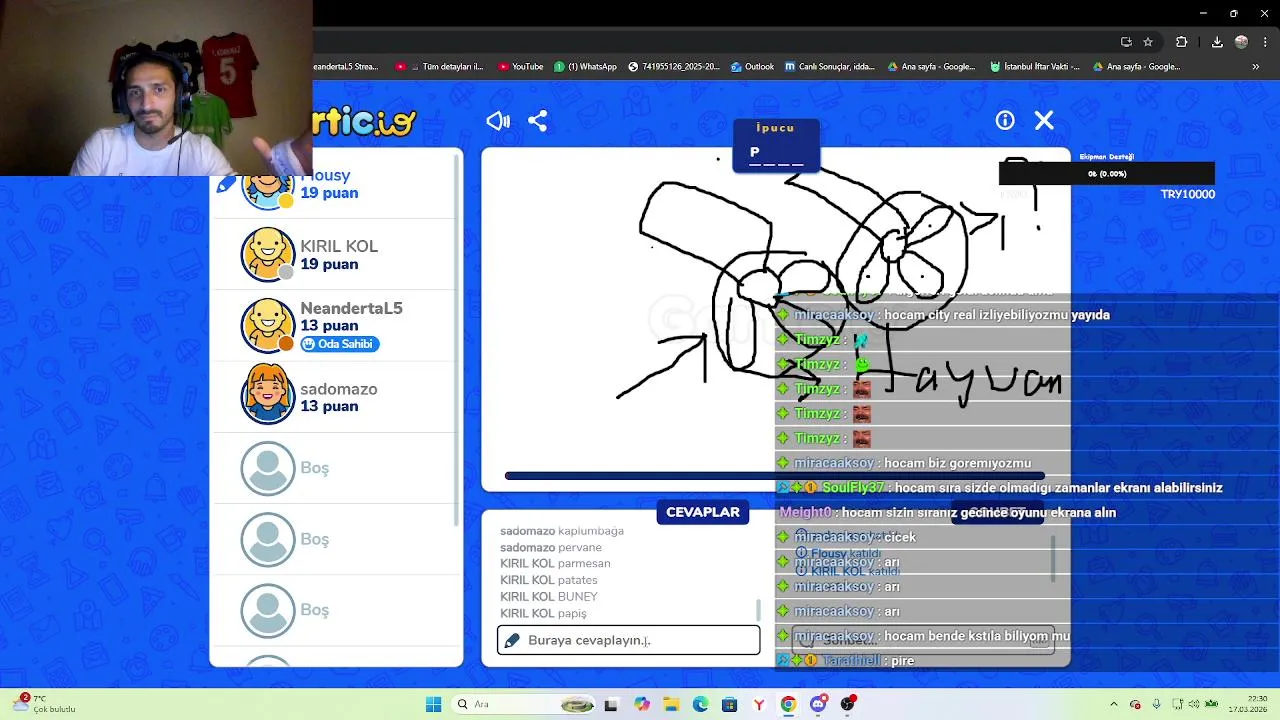Mute the game sound speaker icon
The height and width of the screenshot is (720, 1280).
[498, 121]
